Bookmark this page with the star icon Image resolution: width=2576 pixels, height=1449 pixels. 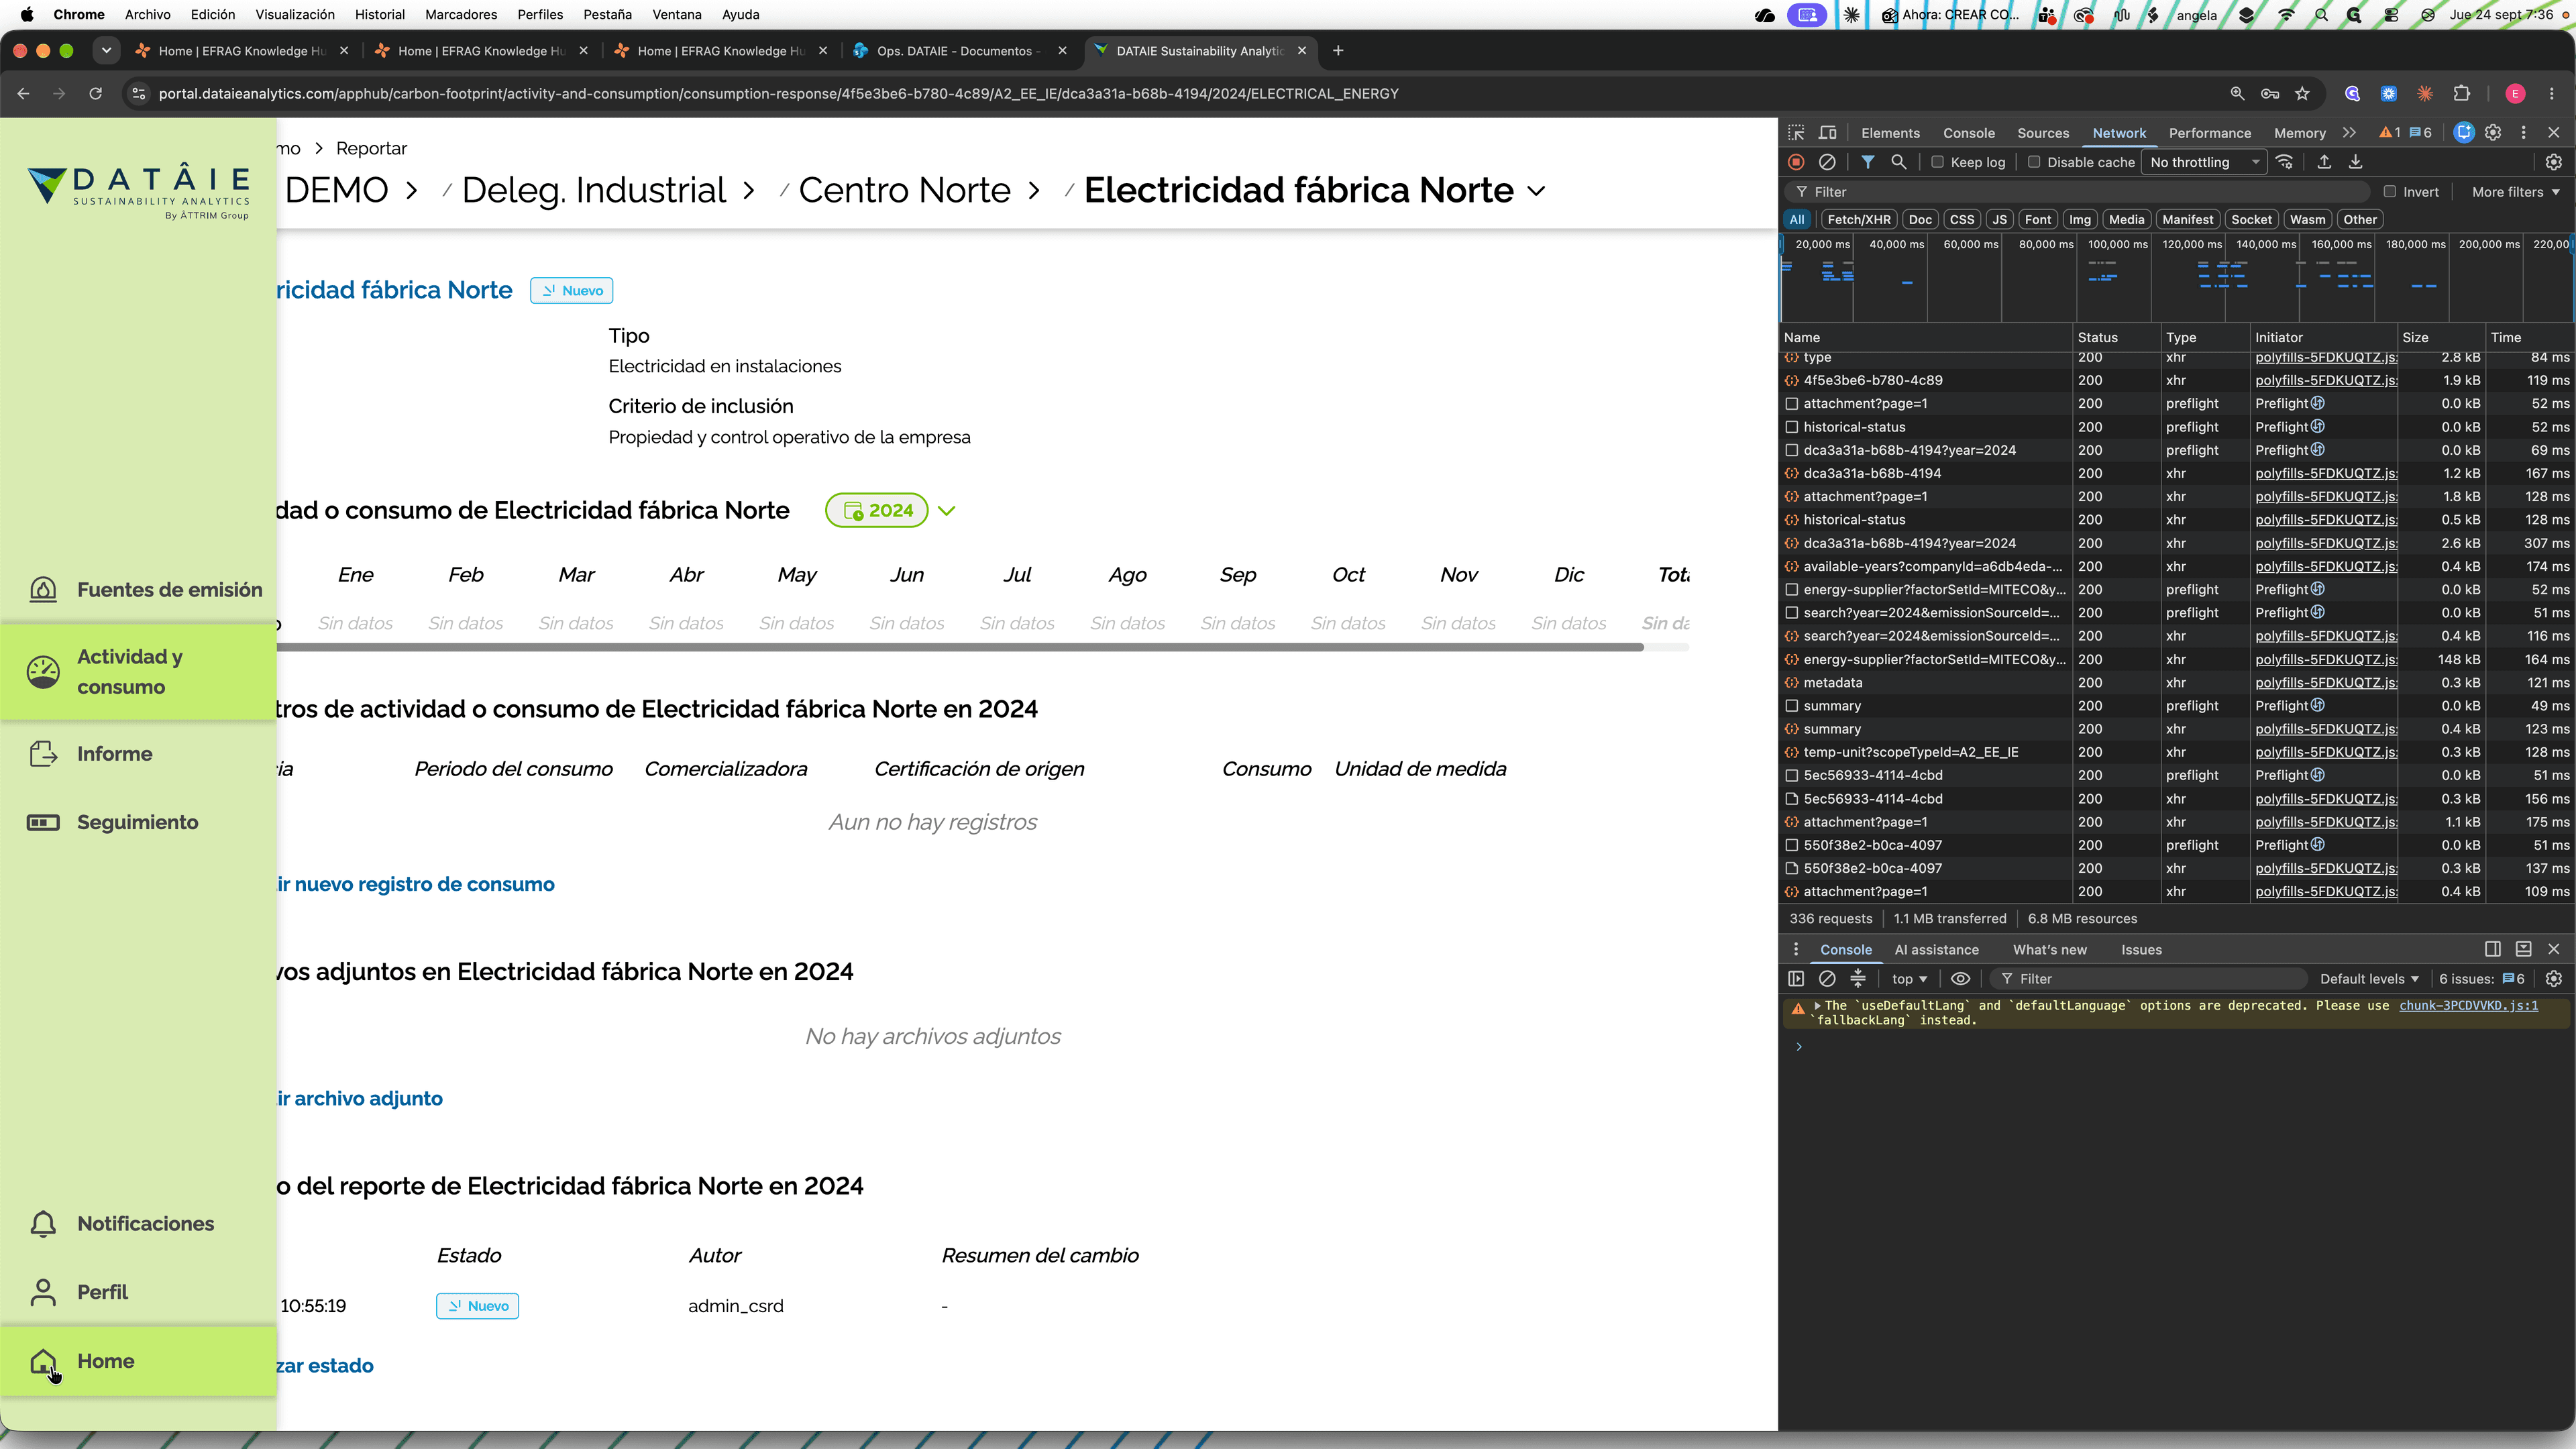click(2302, 94)
